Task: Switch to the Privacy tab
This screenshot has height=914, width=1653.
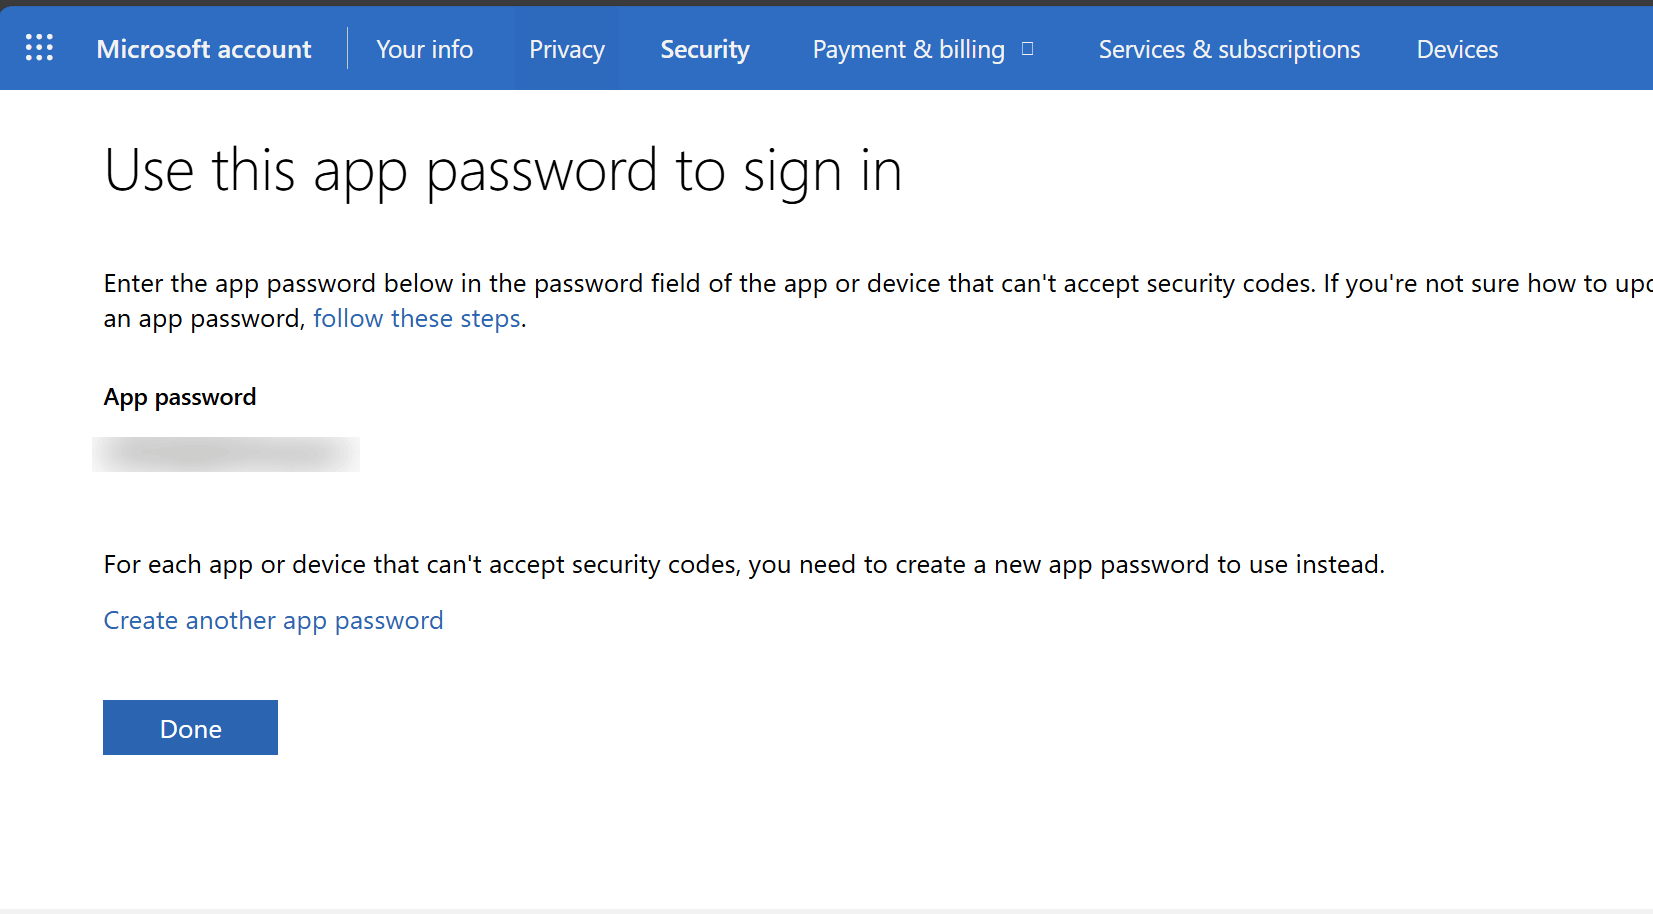Action: click(x=567, y=49)
